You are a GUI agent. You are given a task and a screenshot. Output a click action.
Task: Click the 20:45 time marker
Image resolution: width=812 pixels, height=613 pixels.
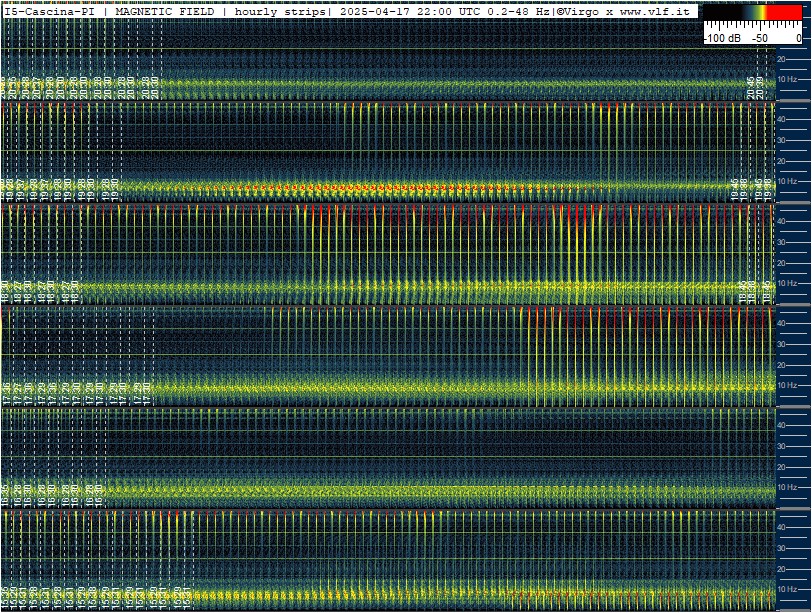coord(751,87)
